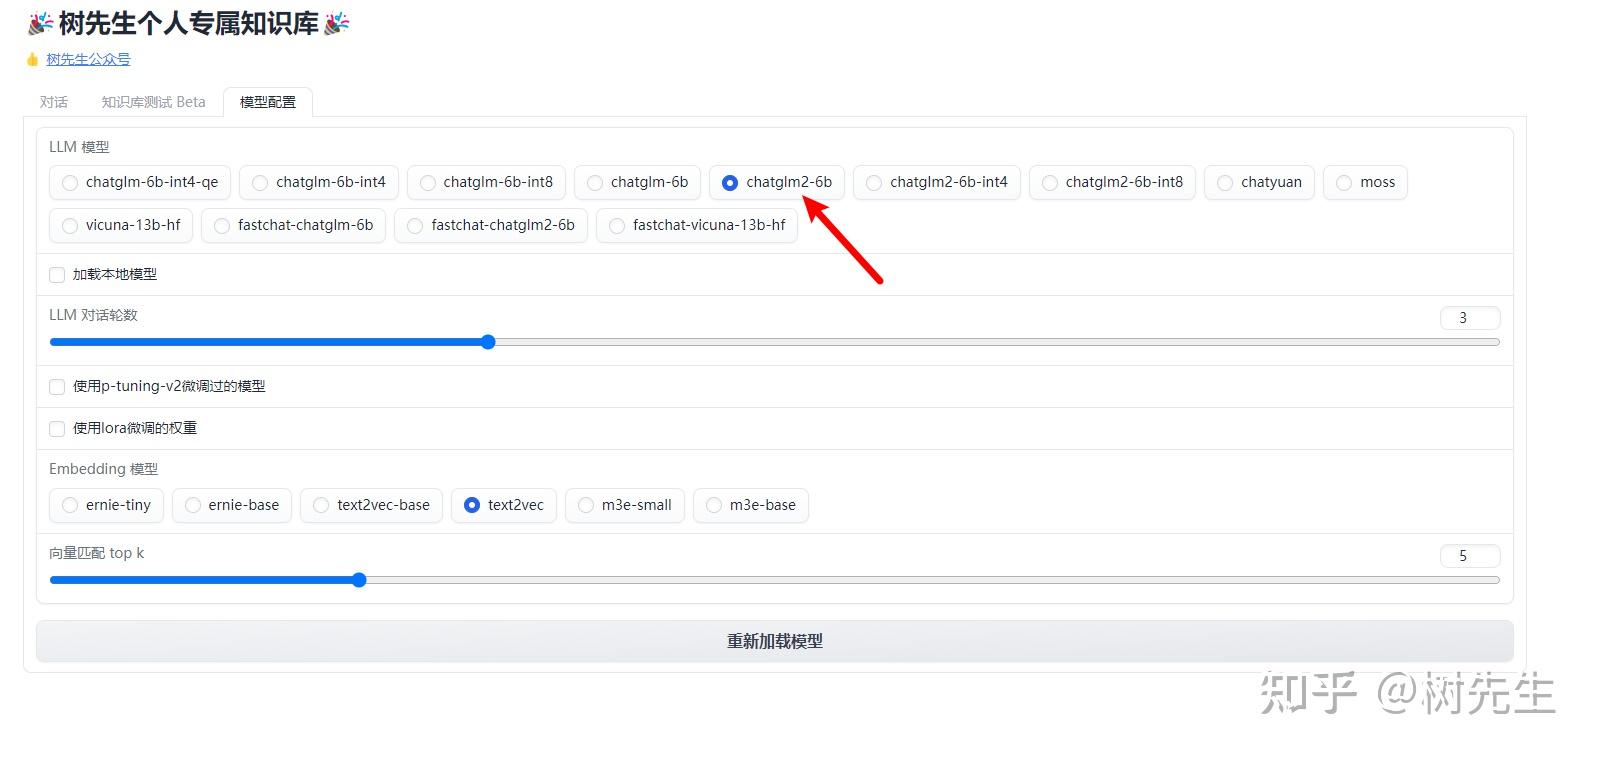1597x757 pixels.
Task: Open the 树先生公众号 link
Action: click(x=88, y=59)
